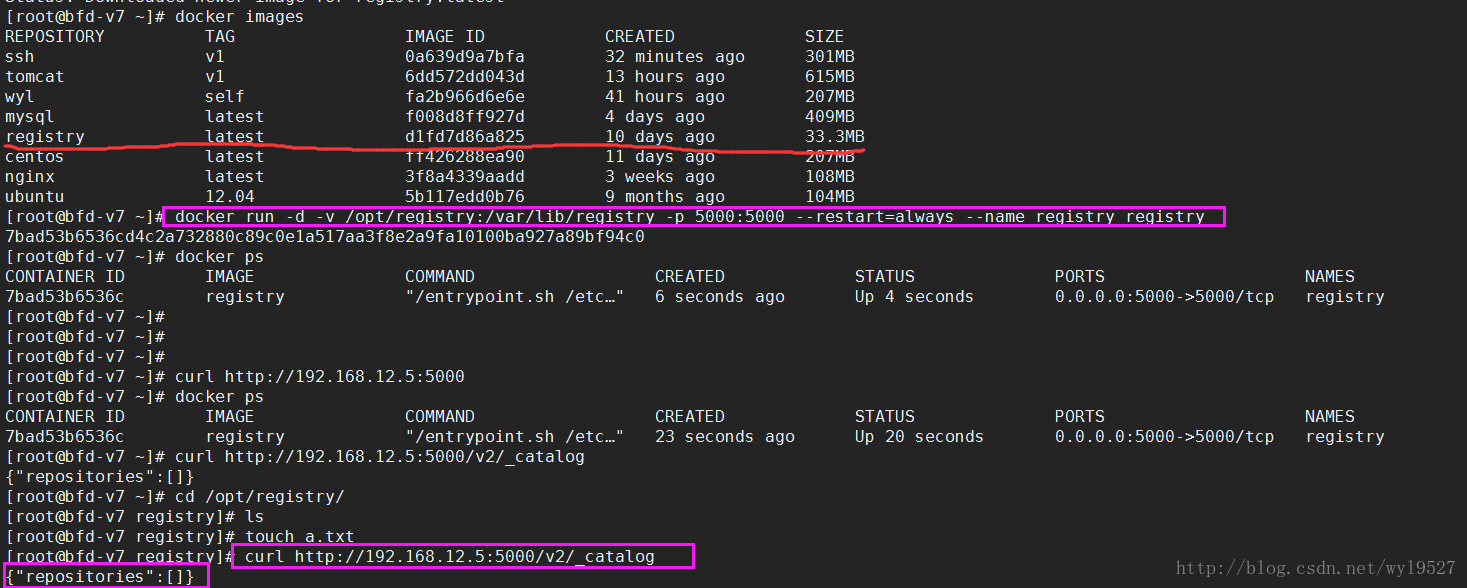Screen dimensions: 1467x588
Task: Click image ID 0a639d9a7bfa
Action: tap(465, 56)
